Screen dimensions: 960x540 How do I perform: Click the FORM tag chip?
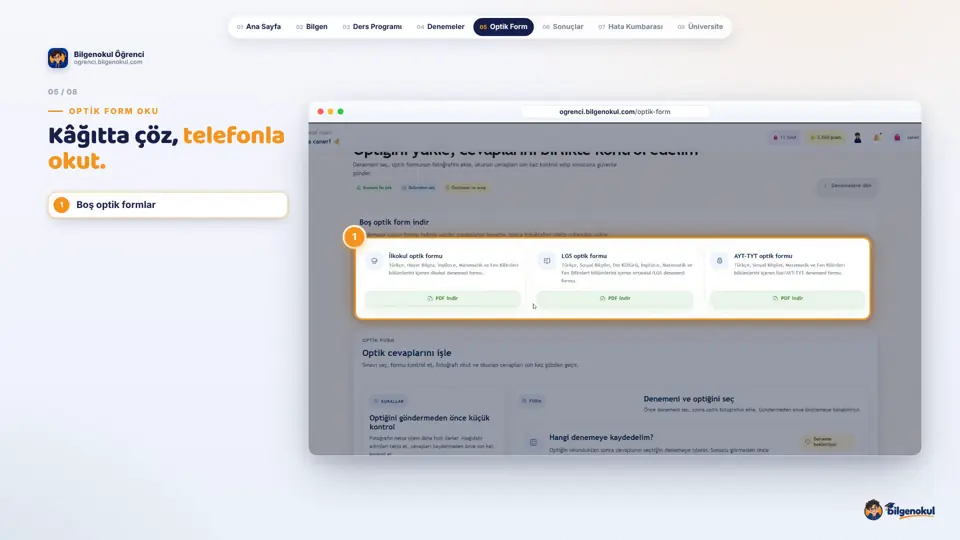pyautogui.click(x=531, y=401)
